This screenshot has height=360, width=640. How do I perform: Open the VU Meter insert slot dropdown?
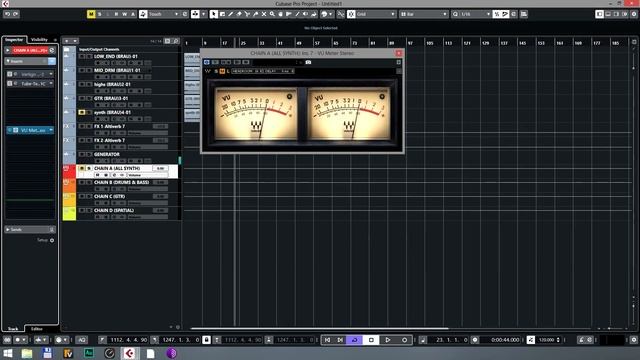click(51, 130)
